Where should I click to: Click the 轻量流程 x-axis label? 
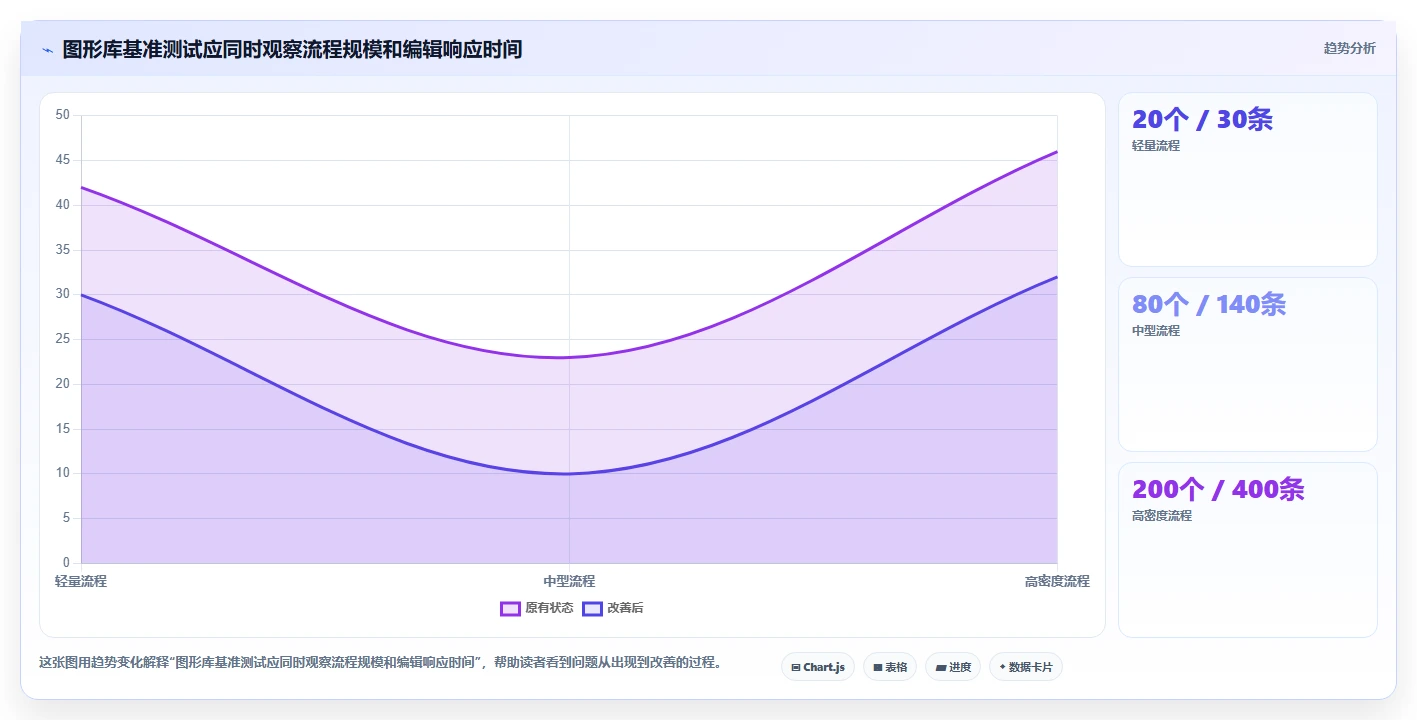coord(81,581)
